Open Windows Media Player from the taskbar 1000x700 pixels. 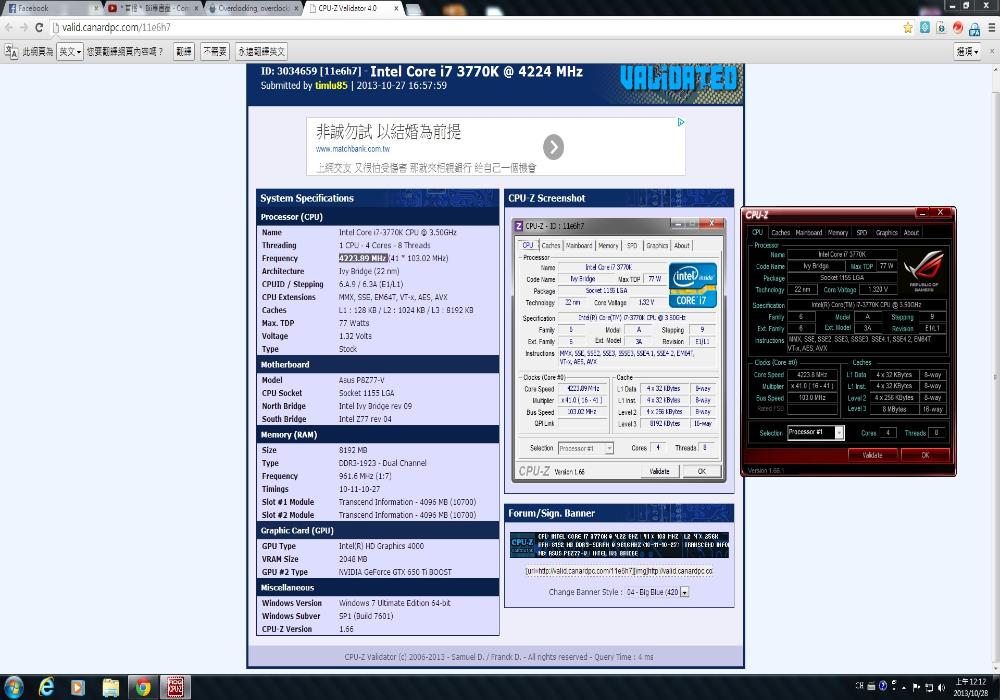pyautogui.click(x=78, y=687)
